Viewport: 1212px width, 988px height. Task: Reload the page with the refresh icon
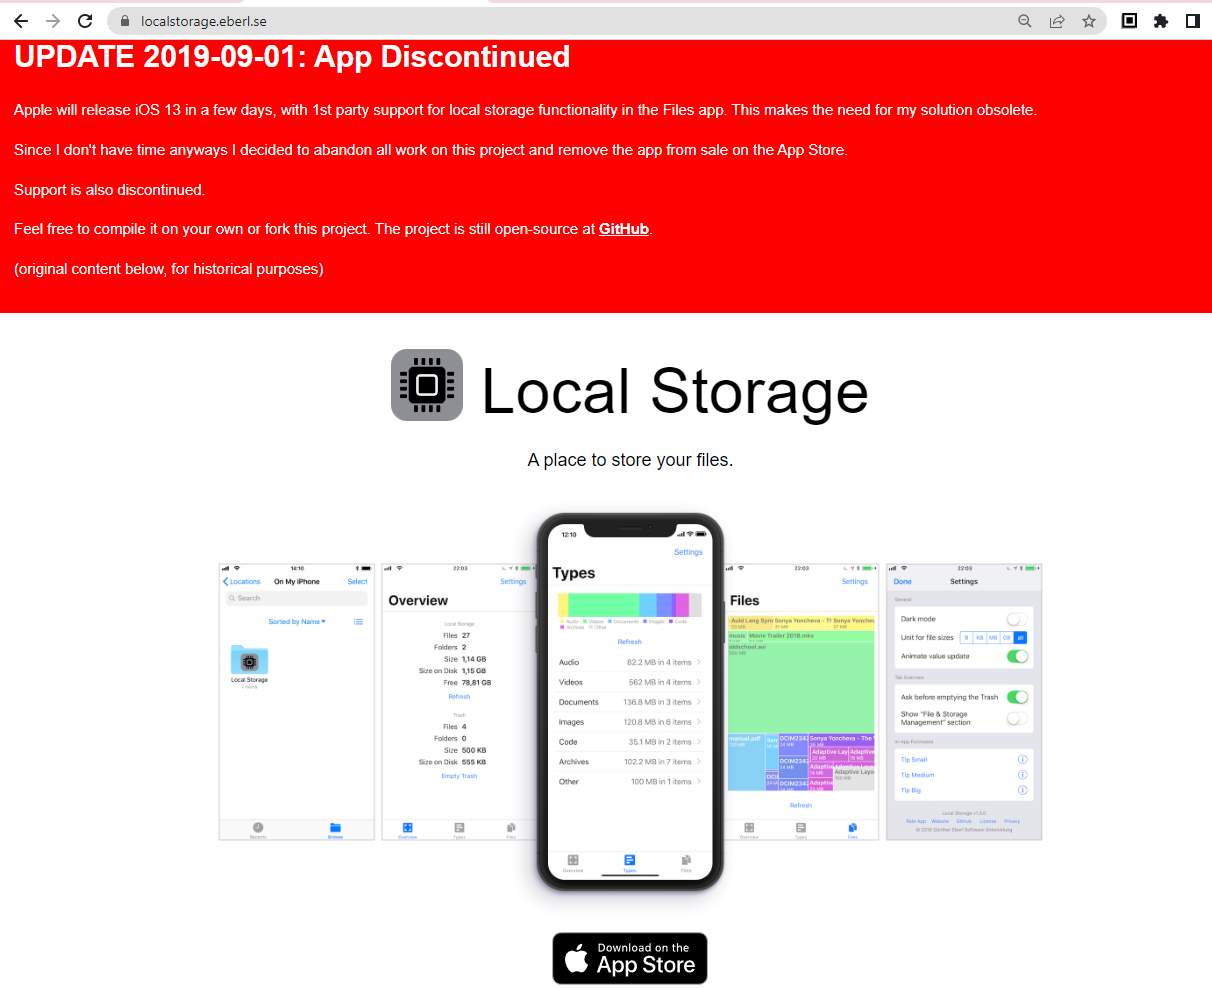click(85, 21)
